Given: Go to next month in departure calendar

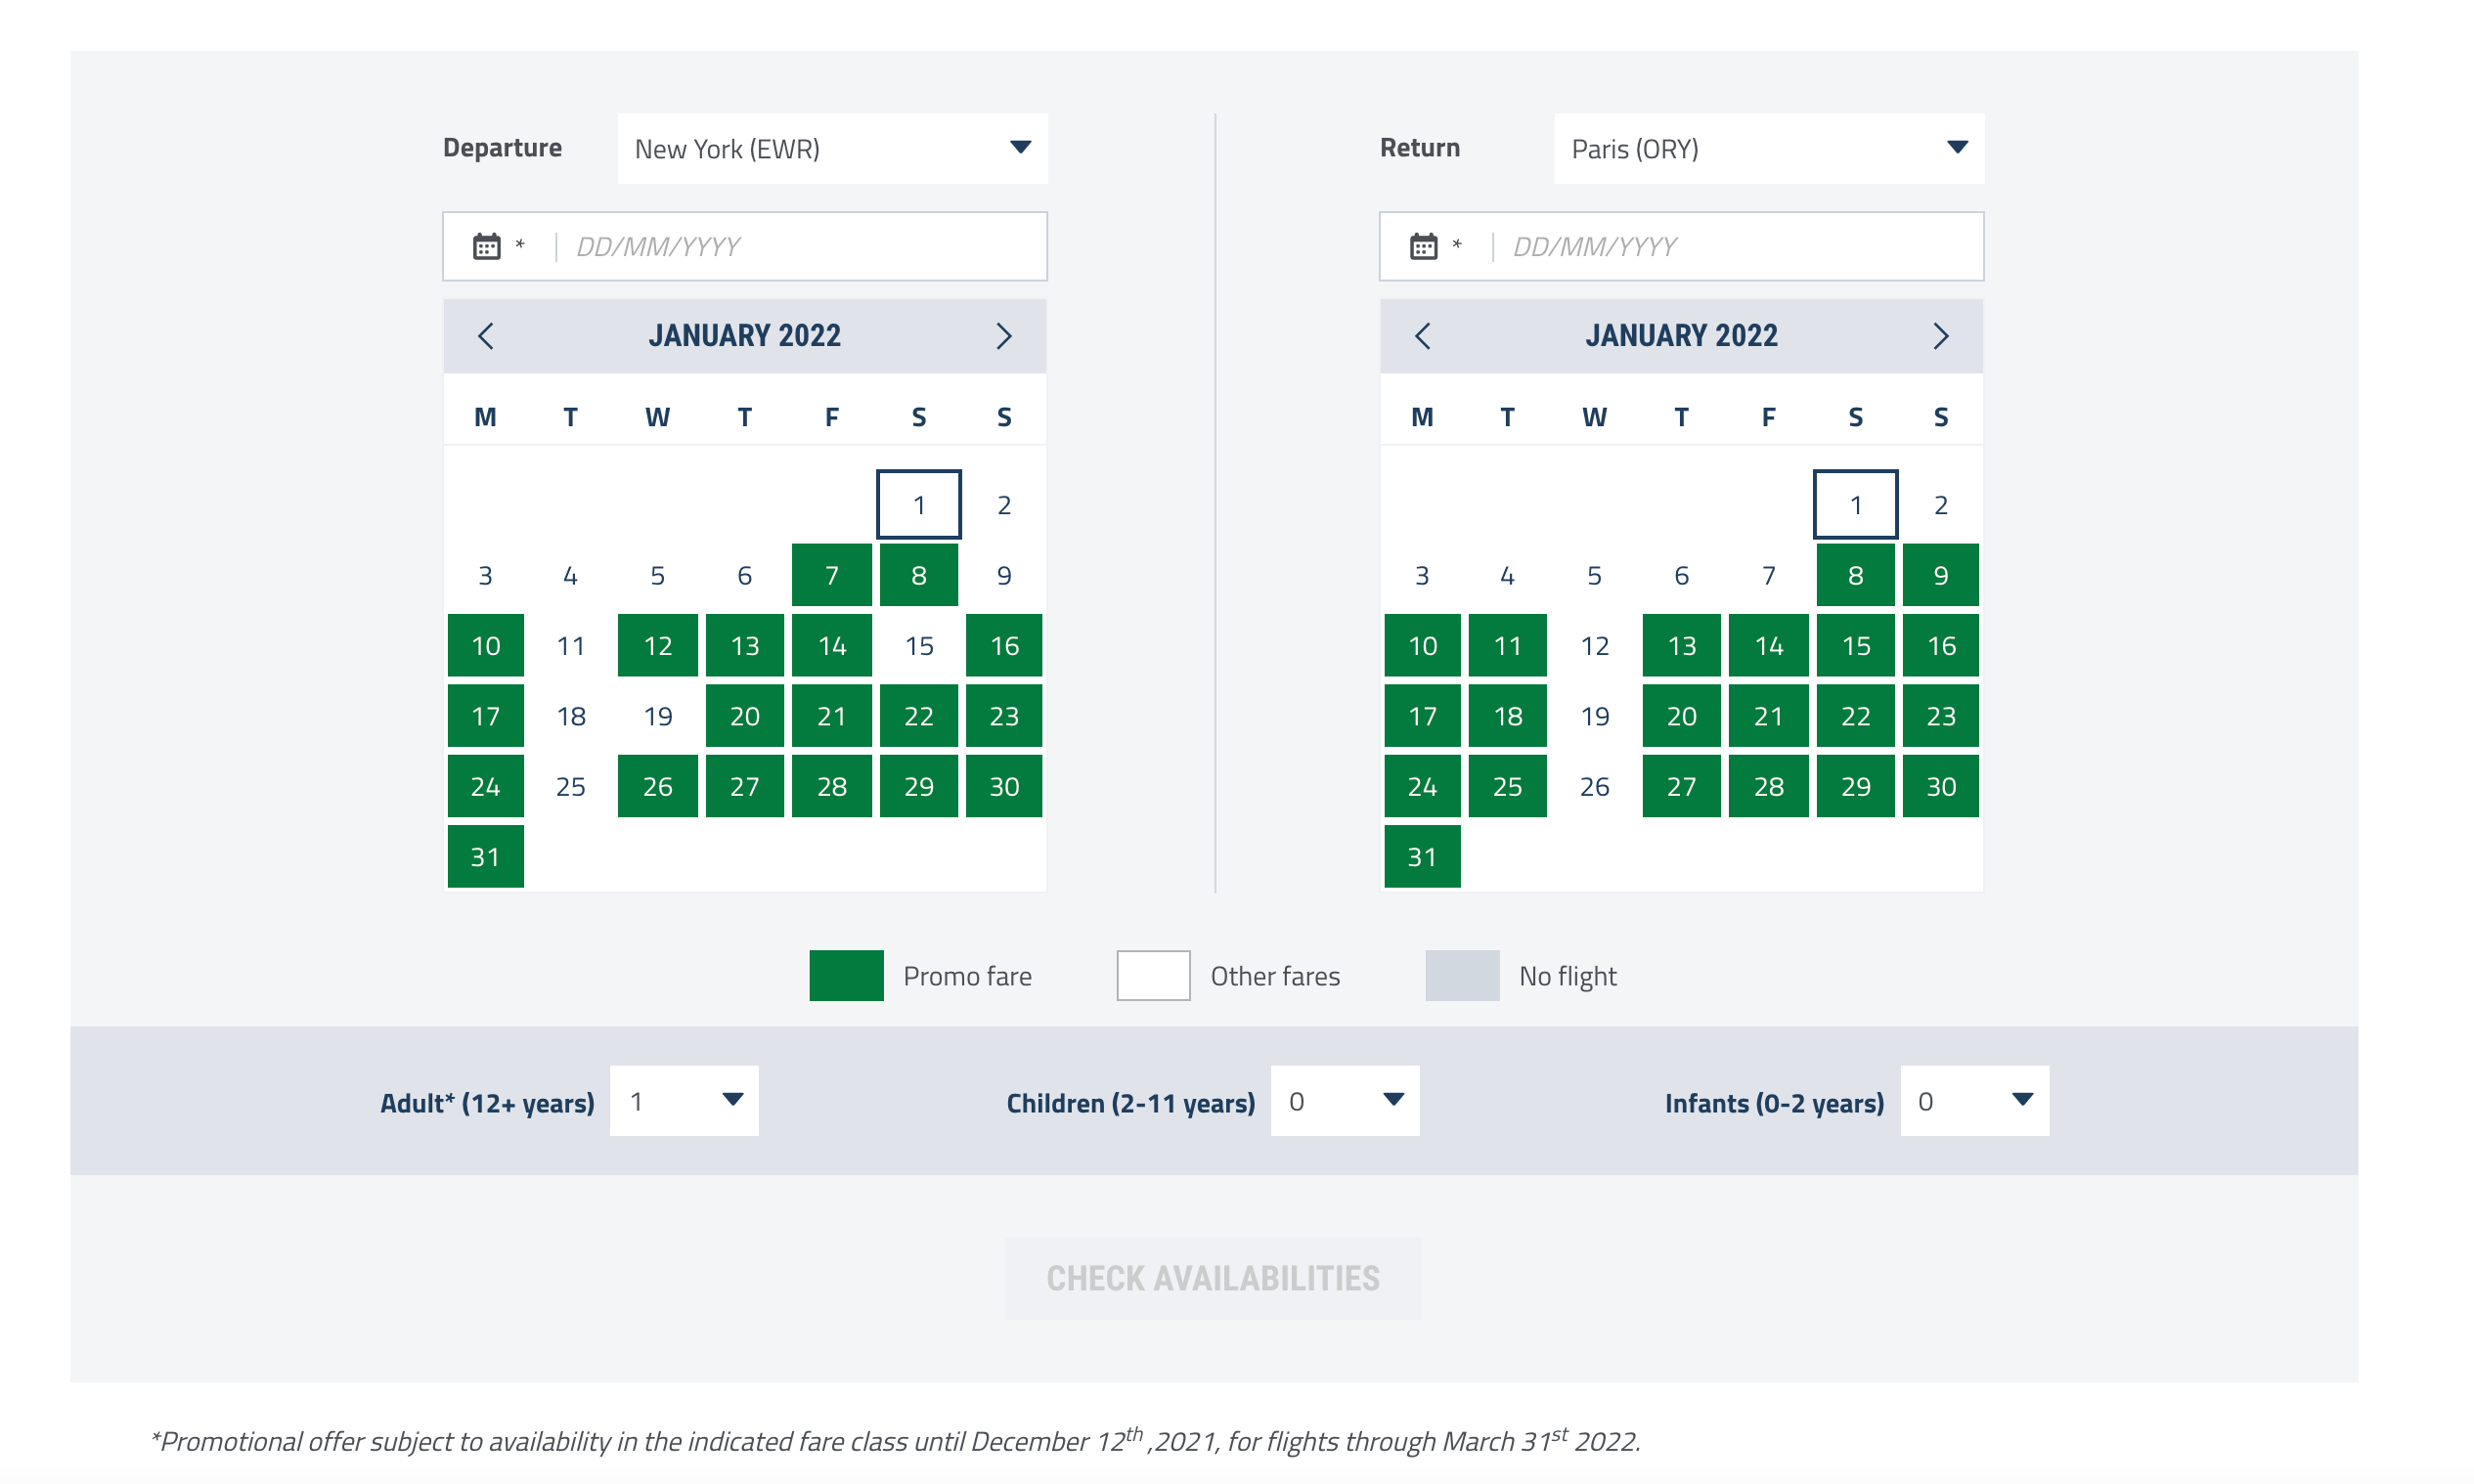Looking at the screenshot, I should pyautogui.click(x=1004, y=336).
